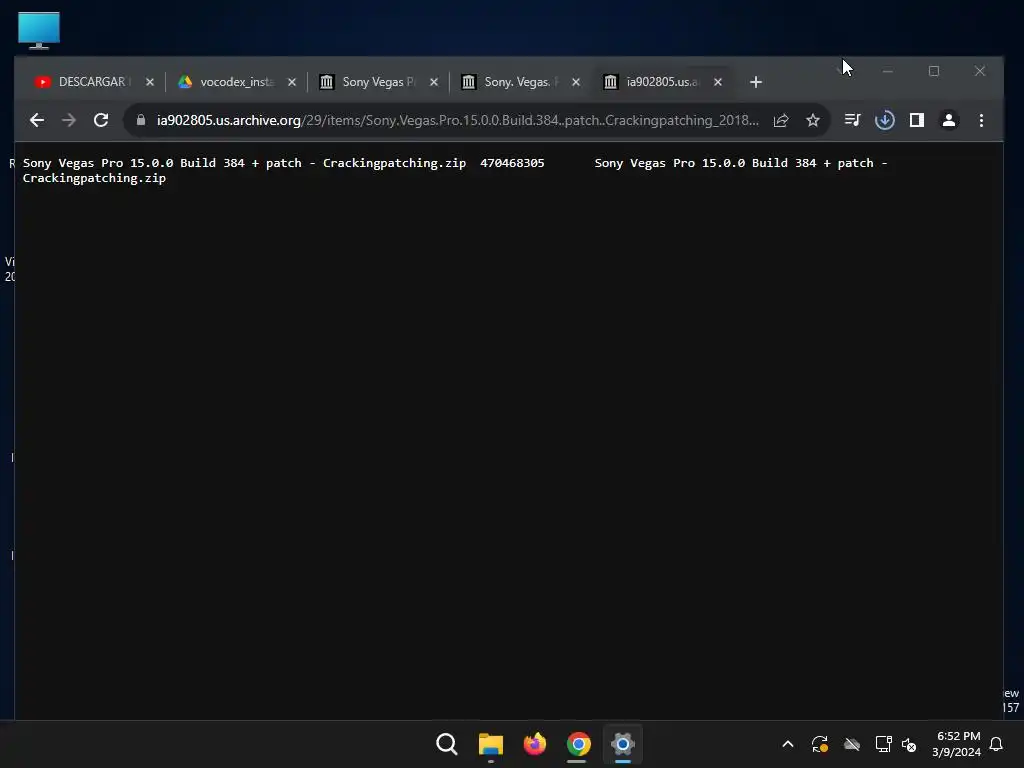Click the archive.org URL address bar

[x=457, y=120]
